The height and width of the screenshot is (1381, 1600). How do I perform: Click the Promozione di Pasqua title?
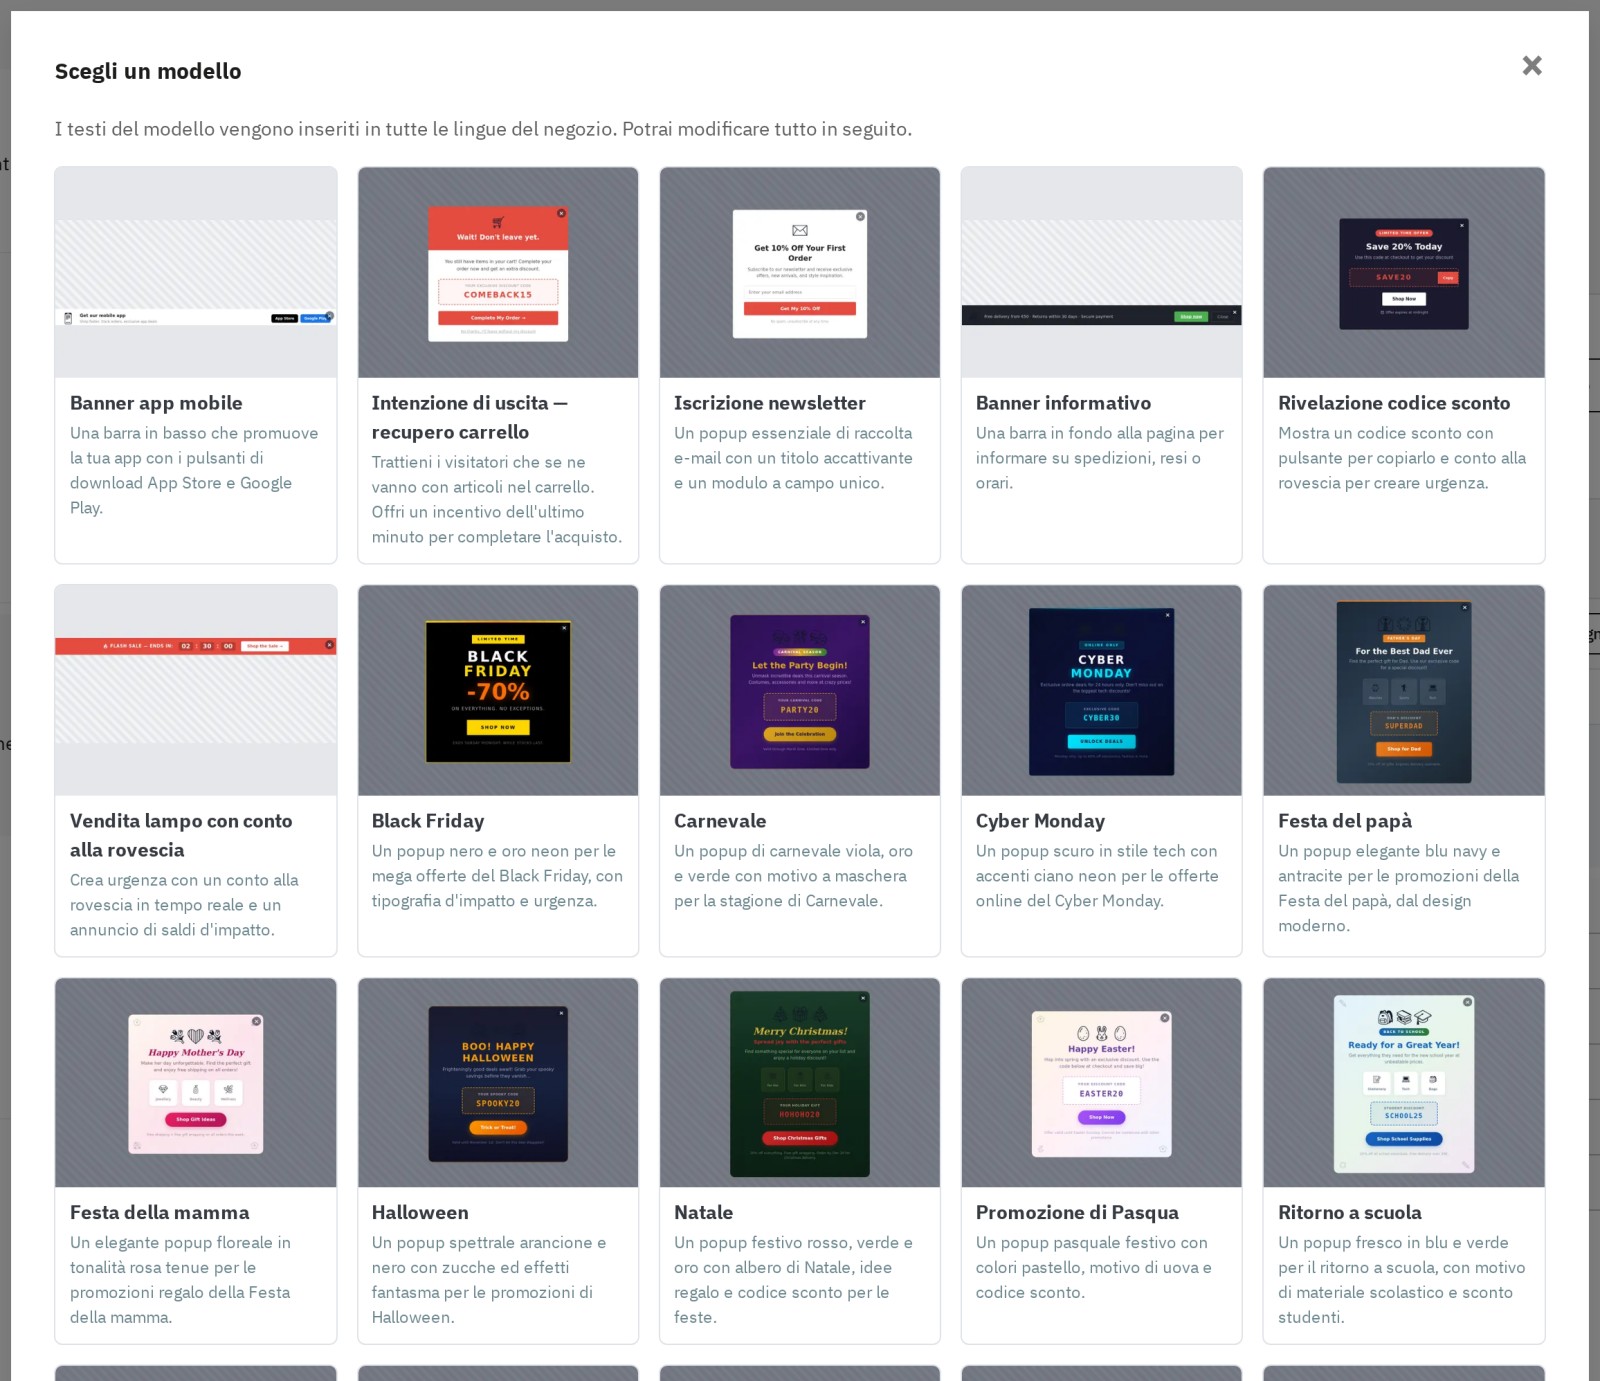click(x=1077, y=1212)
